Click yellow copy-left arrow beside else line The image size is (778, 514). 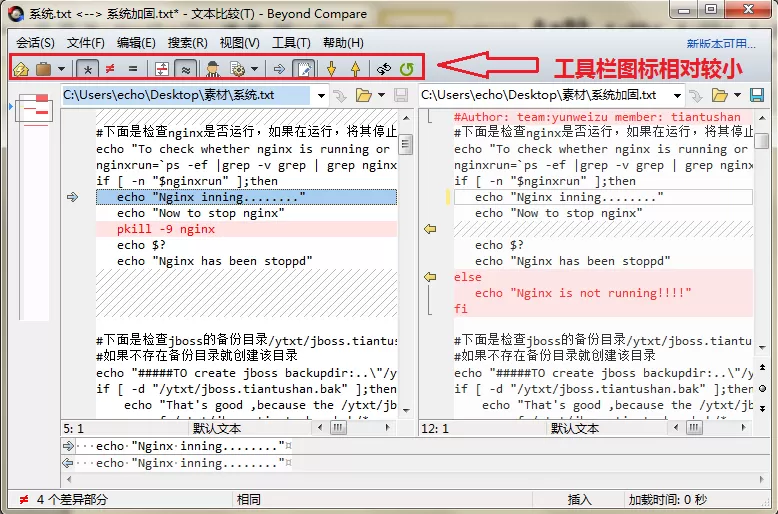(x=430, y=277)
